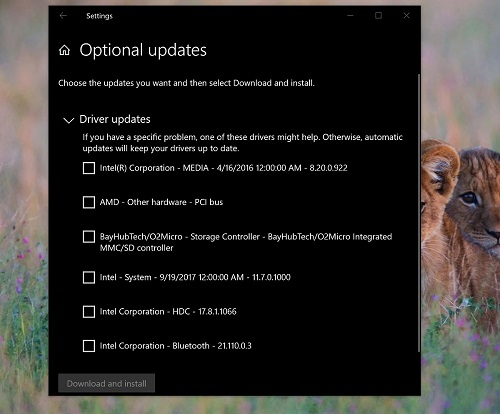Screen dimensions: 500x414
Task: Select the AMD PCI bus driver checkbox
Action: pyautogui.click(x=89, y=202)
